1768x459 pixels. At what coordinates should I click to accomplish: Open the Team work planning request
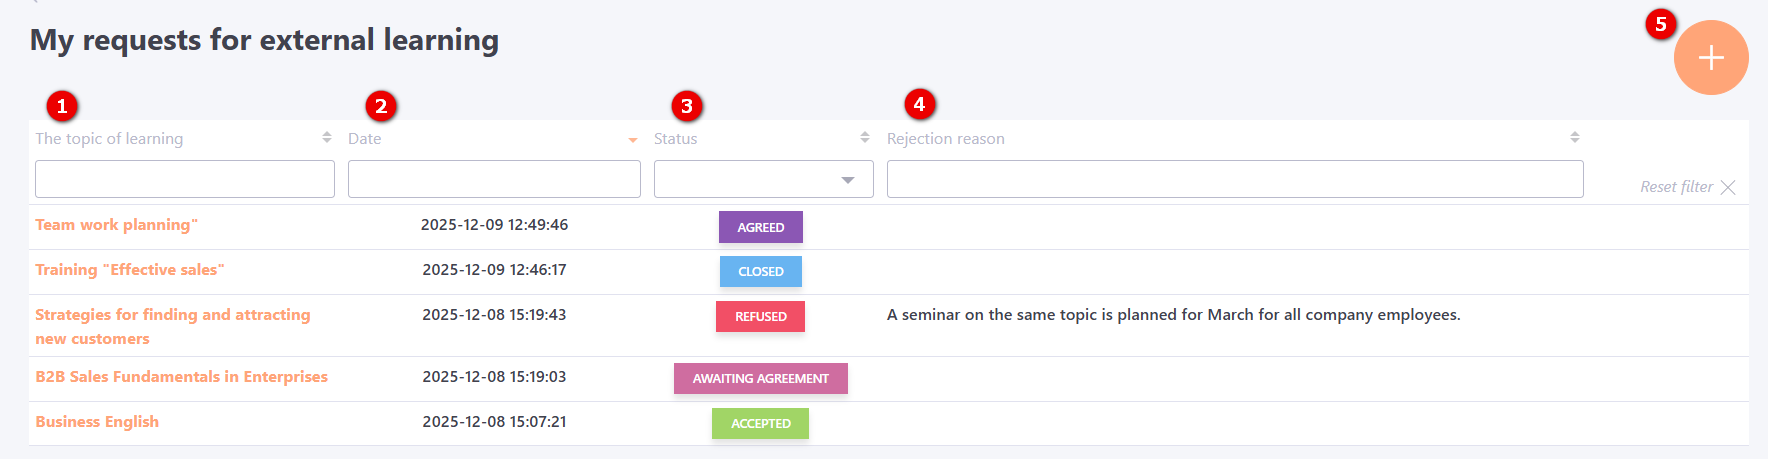tap(116, 225)
